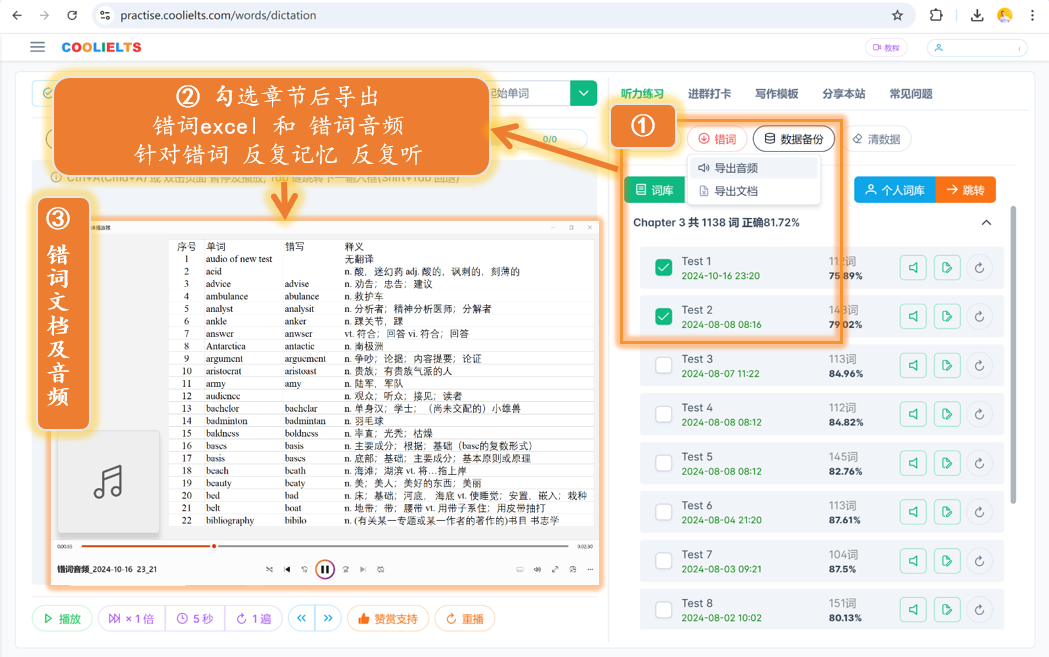Bookmark page with the star icon
This screenshot has width=1049, height=657.
[x=897, y=15]
